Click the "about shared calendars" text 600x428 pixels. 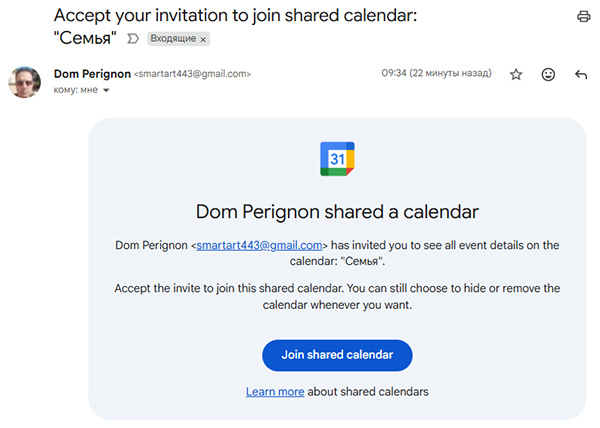(x=368, y=392)
